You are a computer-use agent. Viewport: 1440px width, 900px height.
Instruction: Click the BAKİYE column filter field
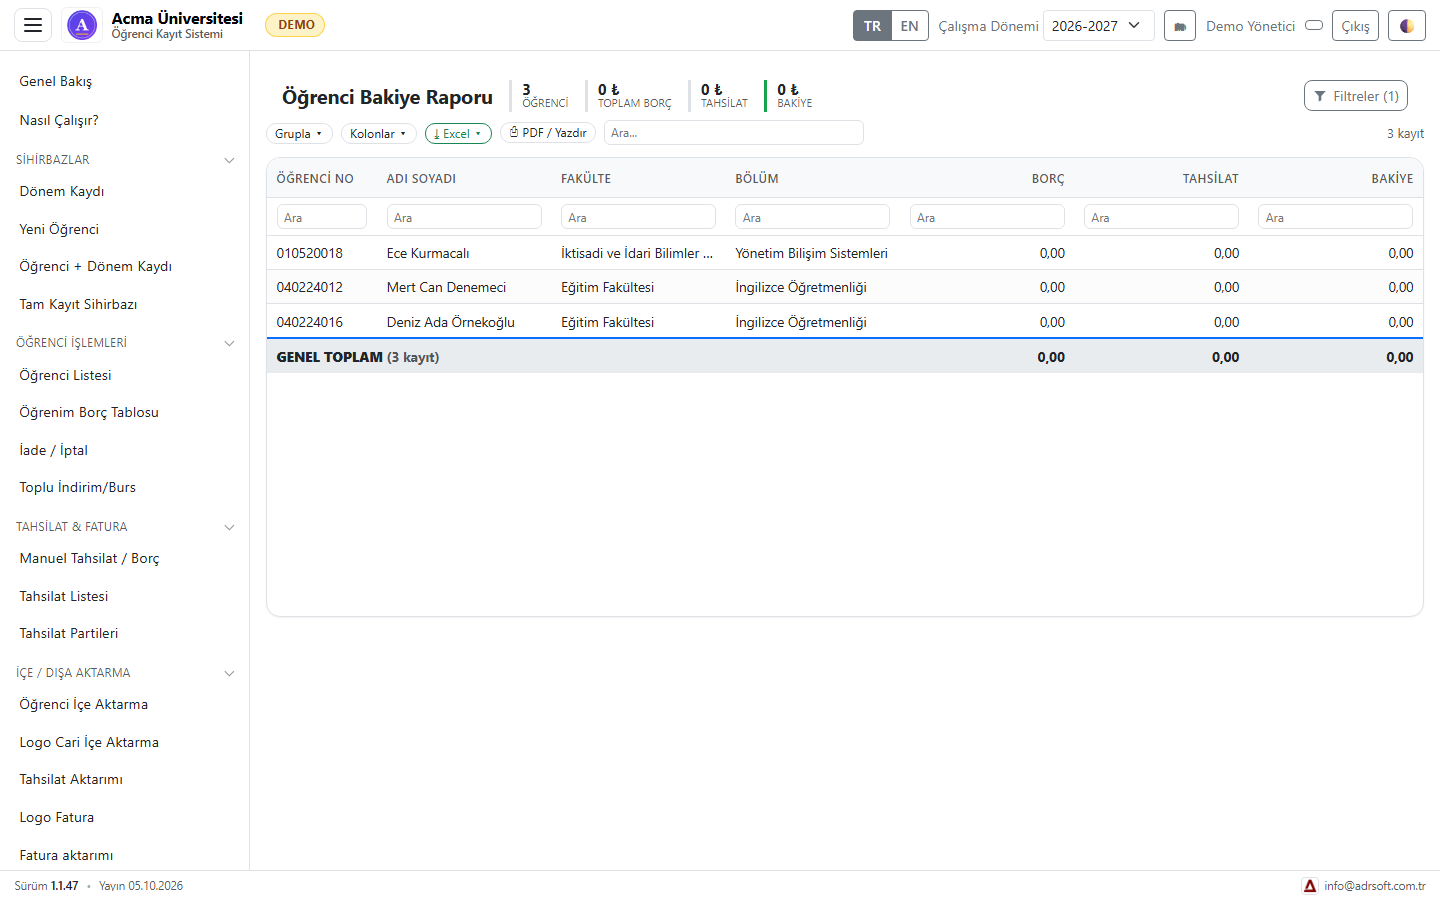click(x=1336, y=217)
